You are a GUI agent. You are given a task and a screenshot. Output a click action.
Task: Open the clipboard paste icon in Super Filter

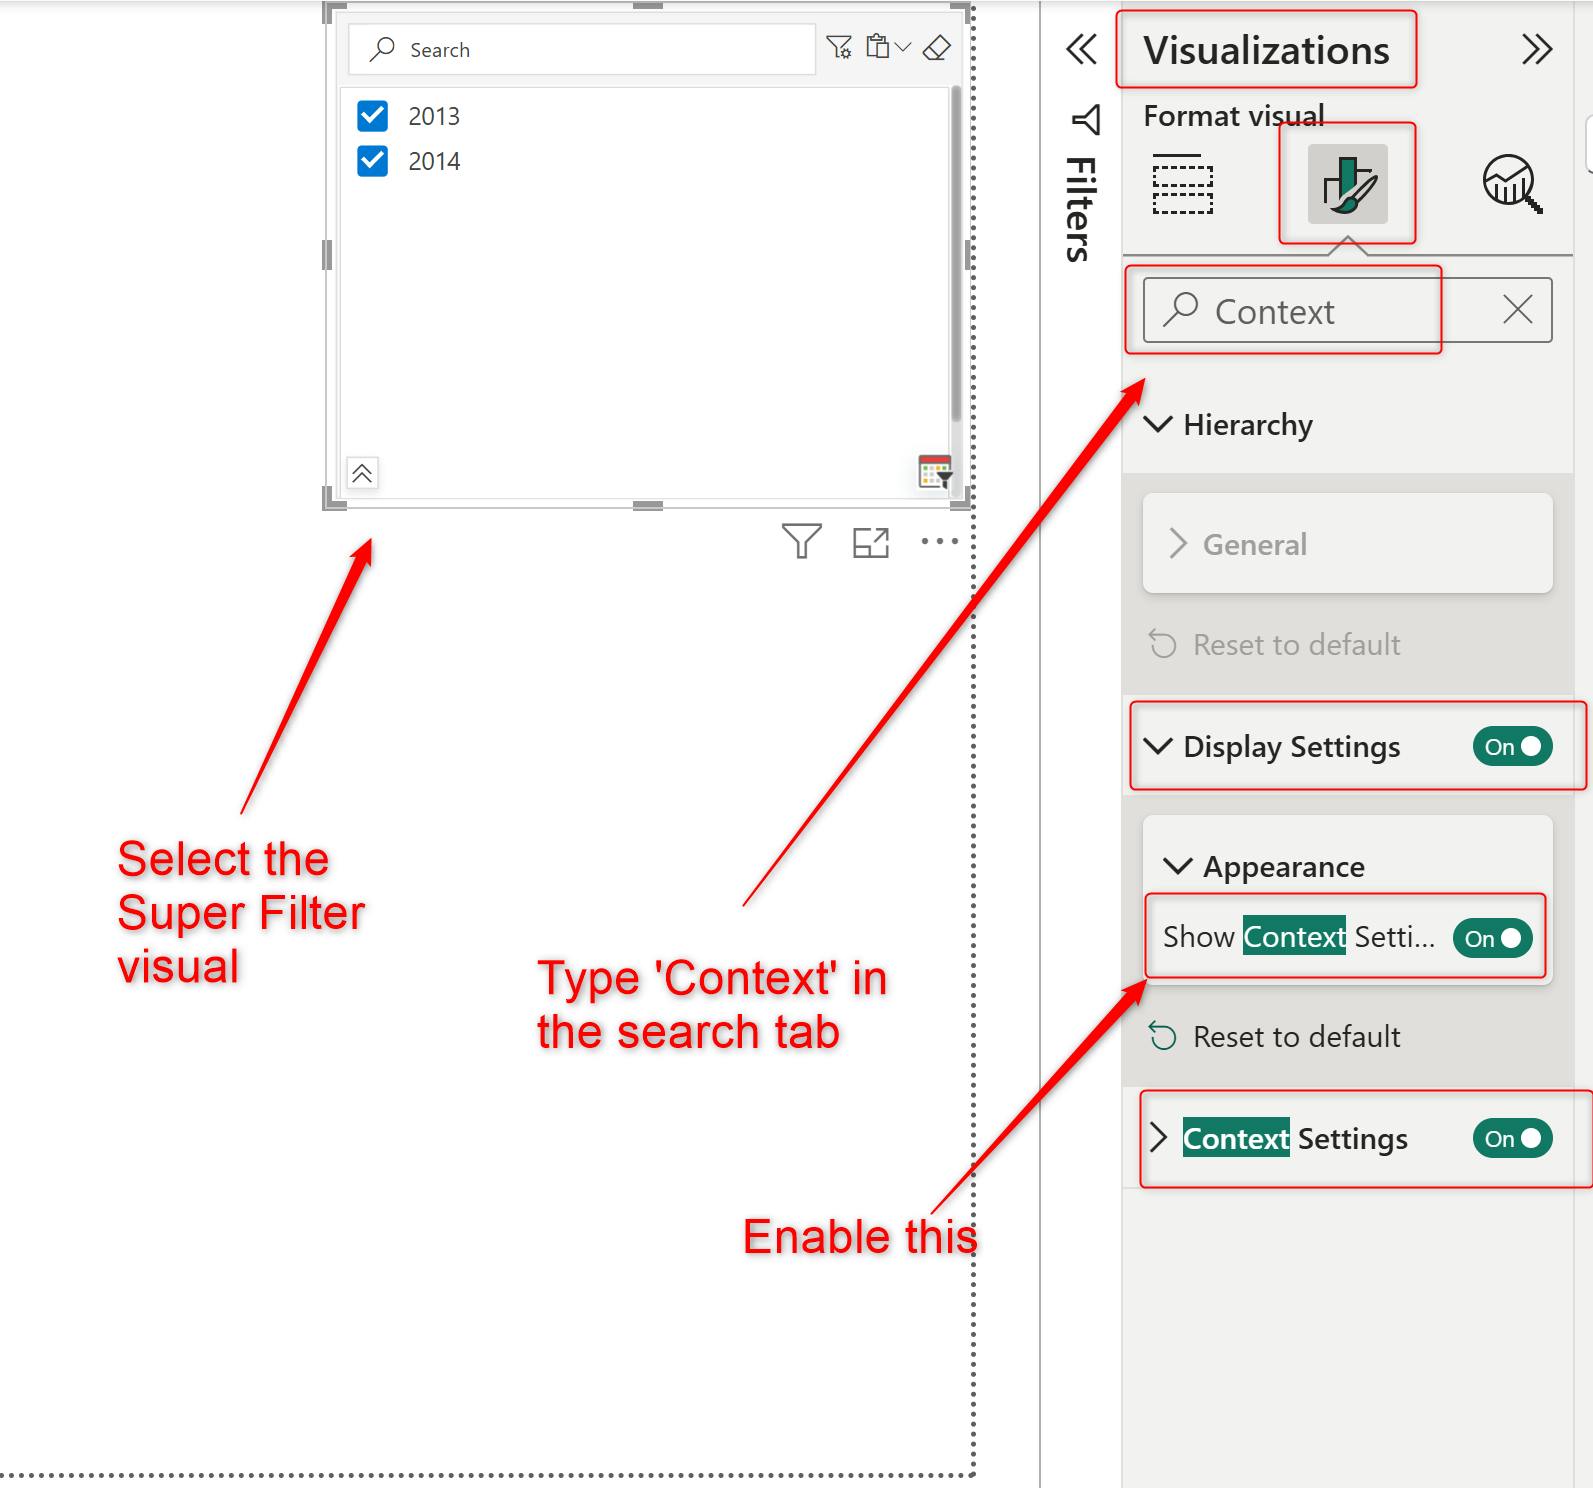click(x=878, y=46)
